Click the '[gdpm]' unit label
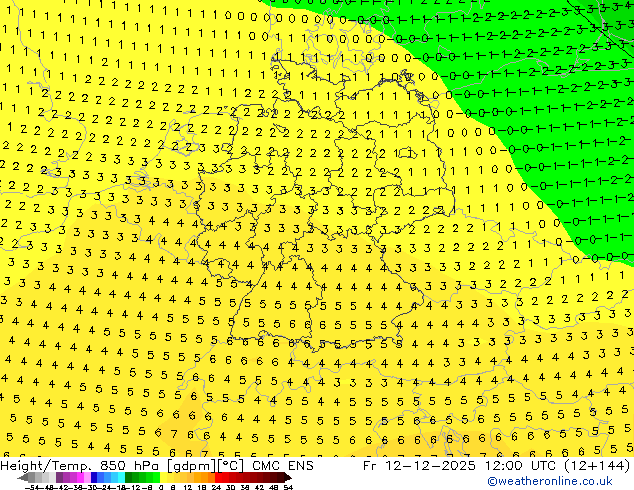Viewport: 634px width, 490px height. 191,466
